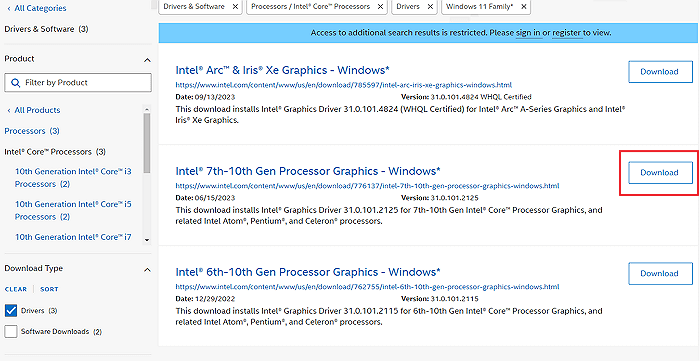Viewport: 700px width, 361px height.
Task: Remove the Drivers & Software filter chip
Action: tap(235, 7)
